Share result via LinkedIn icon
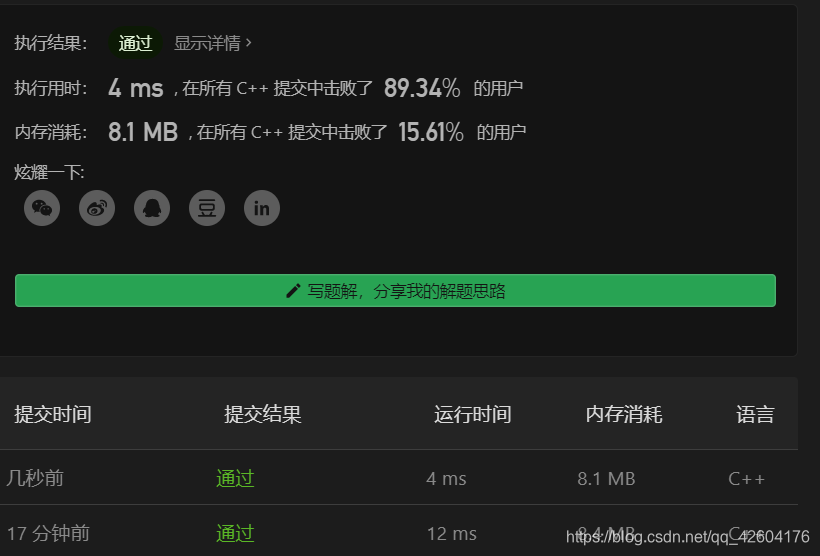820x556 pixels. [x=262, y=208]
